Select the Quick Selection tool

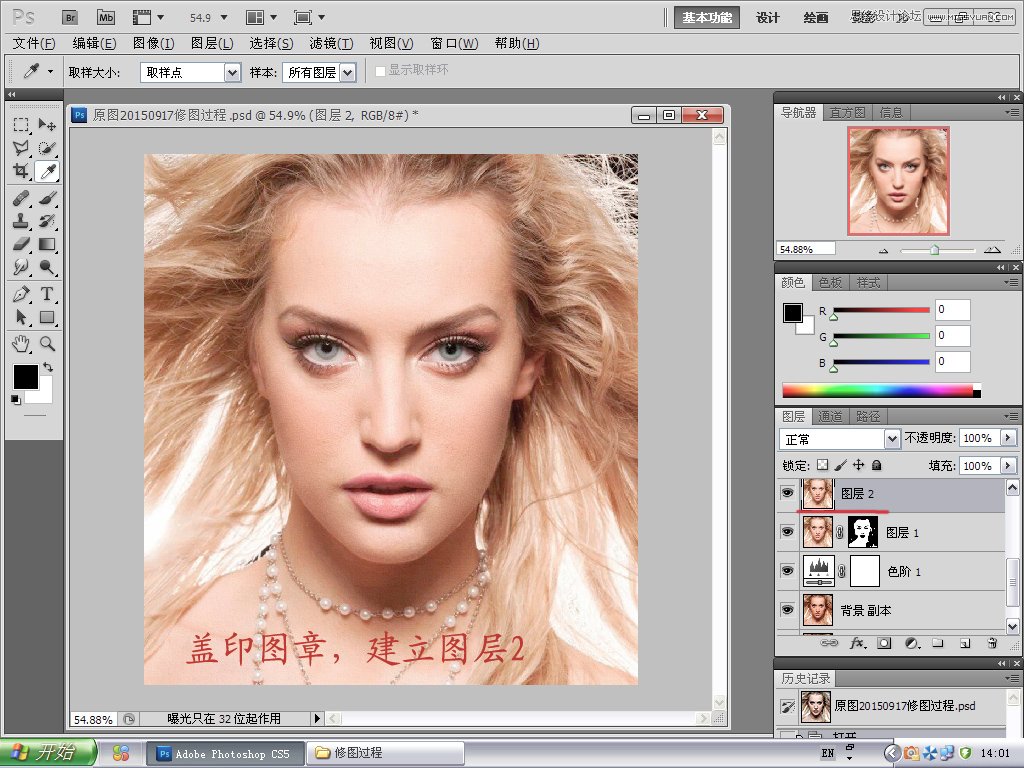[x=47, y=148]
